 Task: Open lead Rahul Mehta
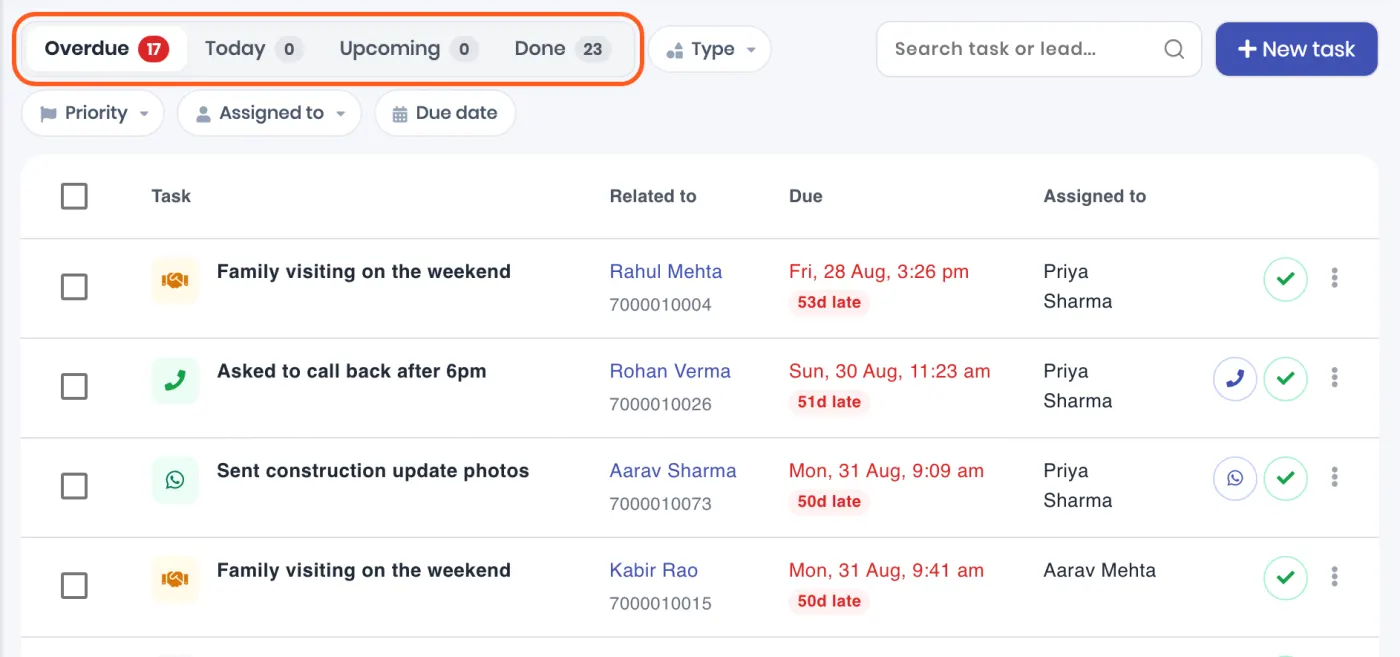coord(666,271)
